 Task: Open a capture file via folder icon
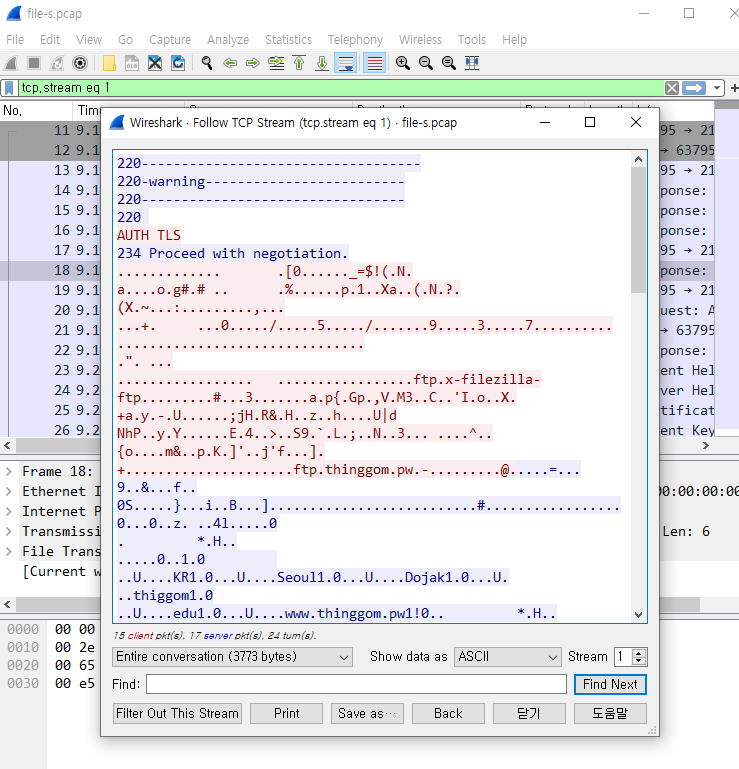[109, 63]
